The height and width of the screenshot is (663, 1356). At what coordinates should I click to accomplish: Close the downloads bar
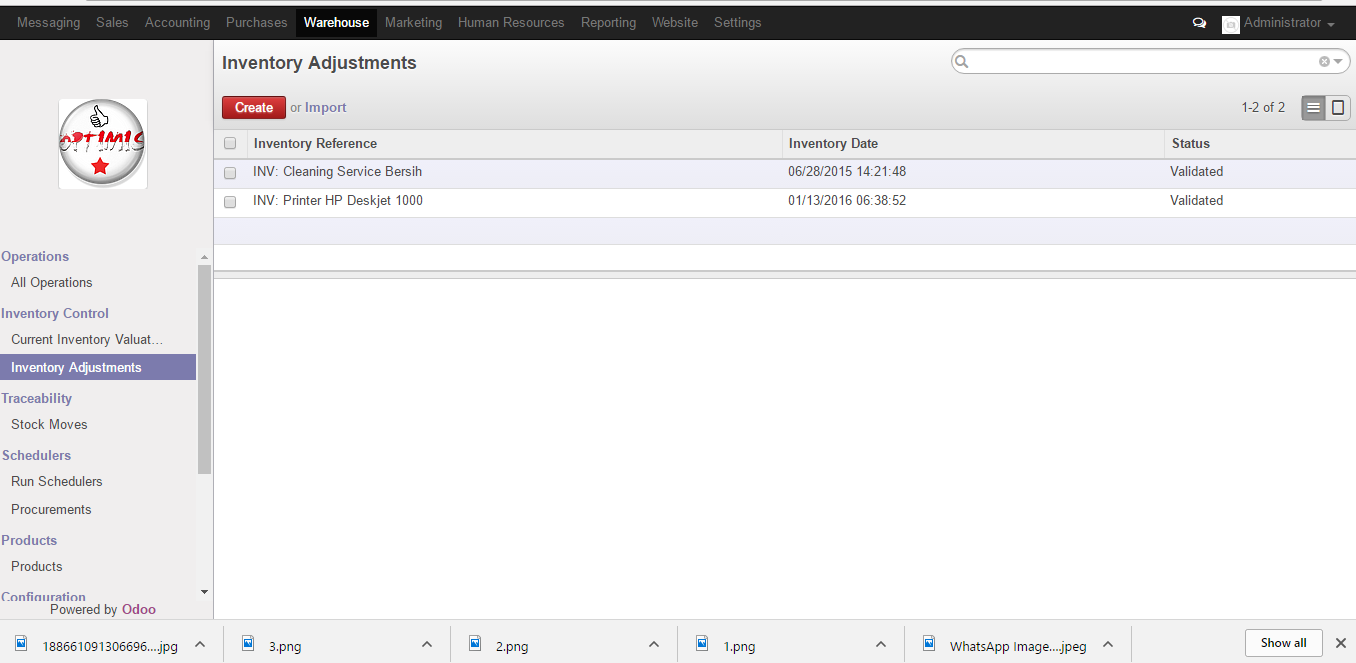[x=1341, y=643]
